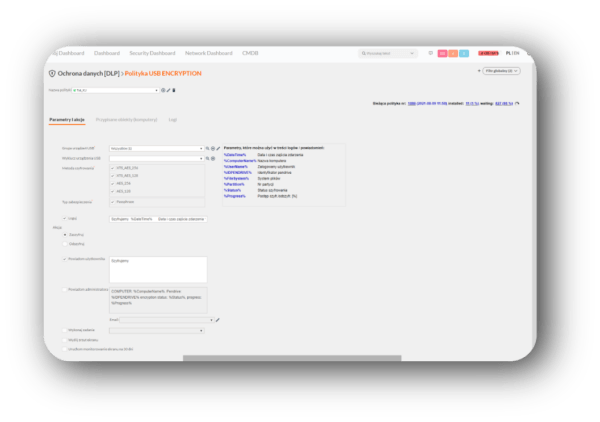Open the Nazwa polityki dropdown
The width and height of the screenshot is (600, 422).
115,90
